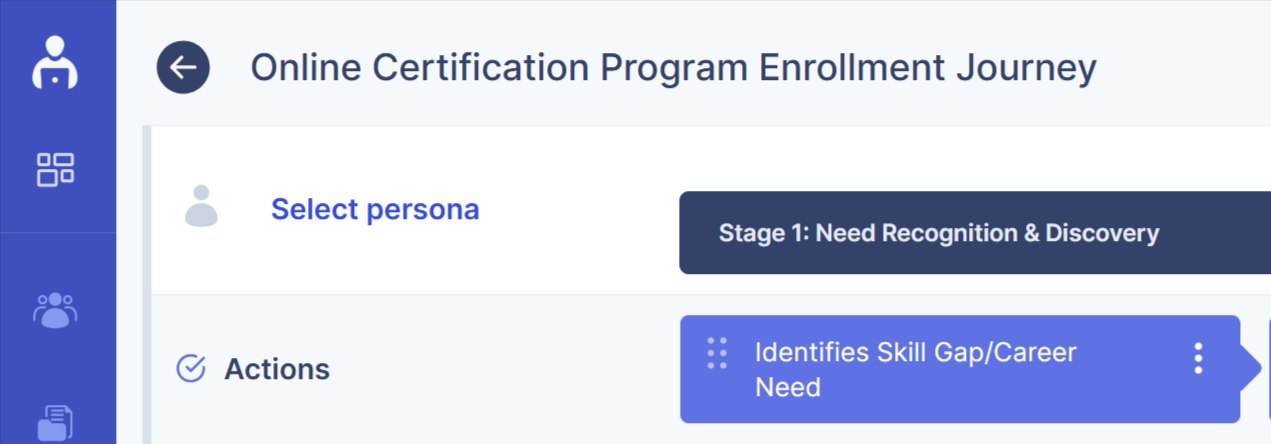1271x444 pixels.
Task: Open the documents folder section
Action: (x=55, y=424)
